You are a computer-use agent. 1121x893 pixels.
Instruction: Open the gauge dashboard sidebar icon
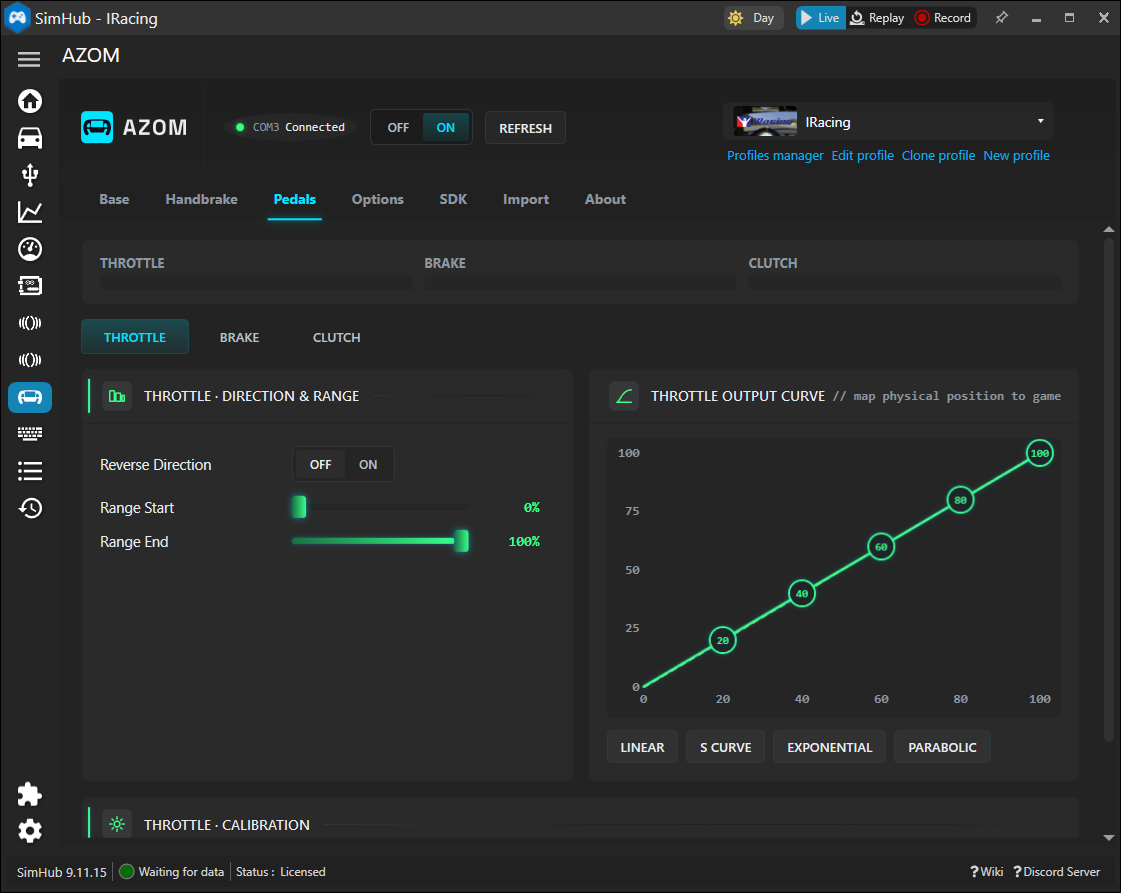(x=29, y=249)
